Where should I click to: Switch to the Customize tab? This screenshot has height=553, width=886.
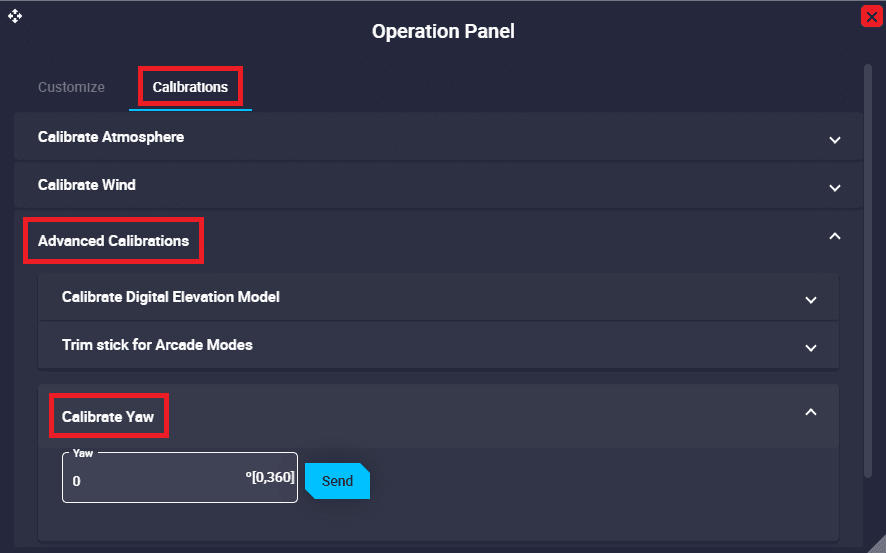pos(71,87)
